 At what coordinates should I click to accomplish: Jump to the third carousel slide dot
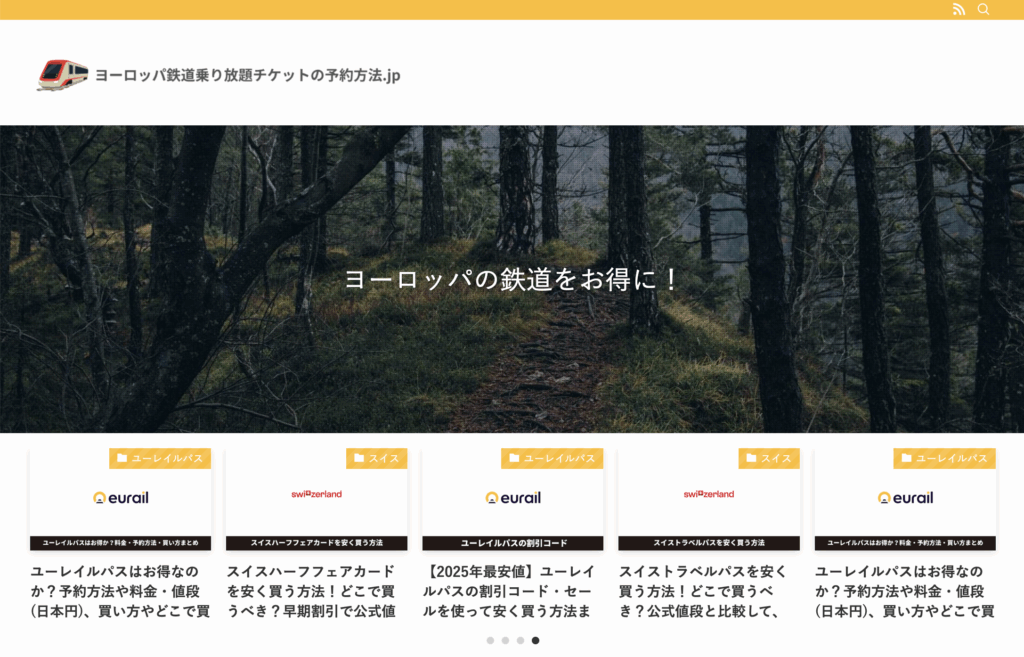[520, 641]
